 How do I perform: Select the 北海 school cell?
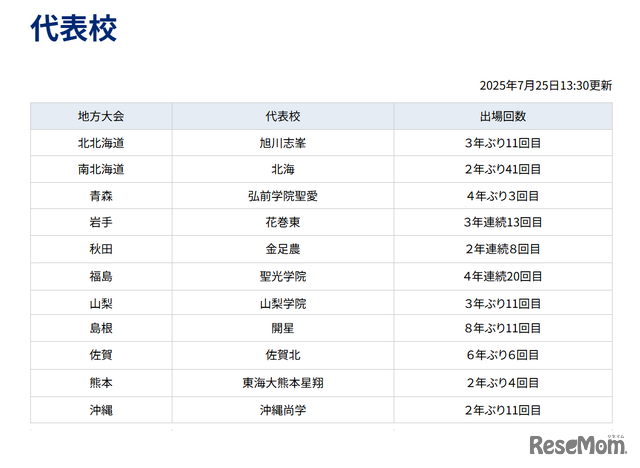(x=283, y=169)
